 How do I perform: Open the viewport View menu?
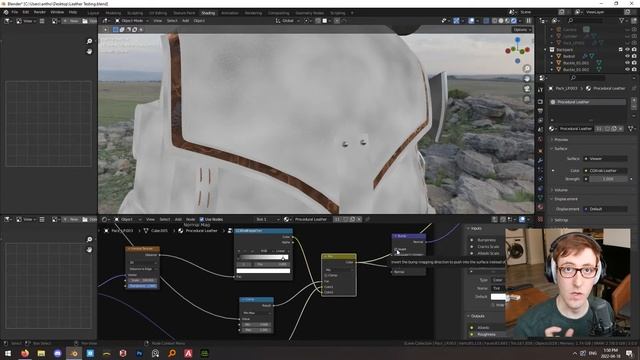click(x=158, y=20)
